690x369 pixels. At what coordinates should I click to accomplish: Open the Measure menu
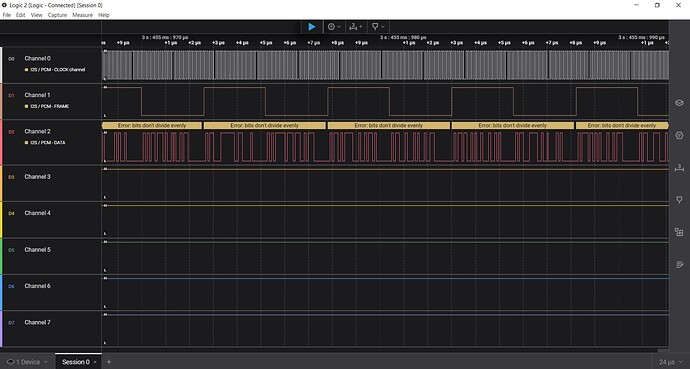[82, 15]
